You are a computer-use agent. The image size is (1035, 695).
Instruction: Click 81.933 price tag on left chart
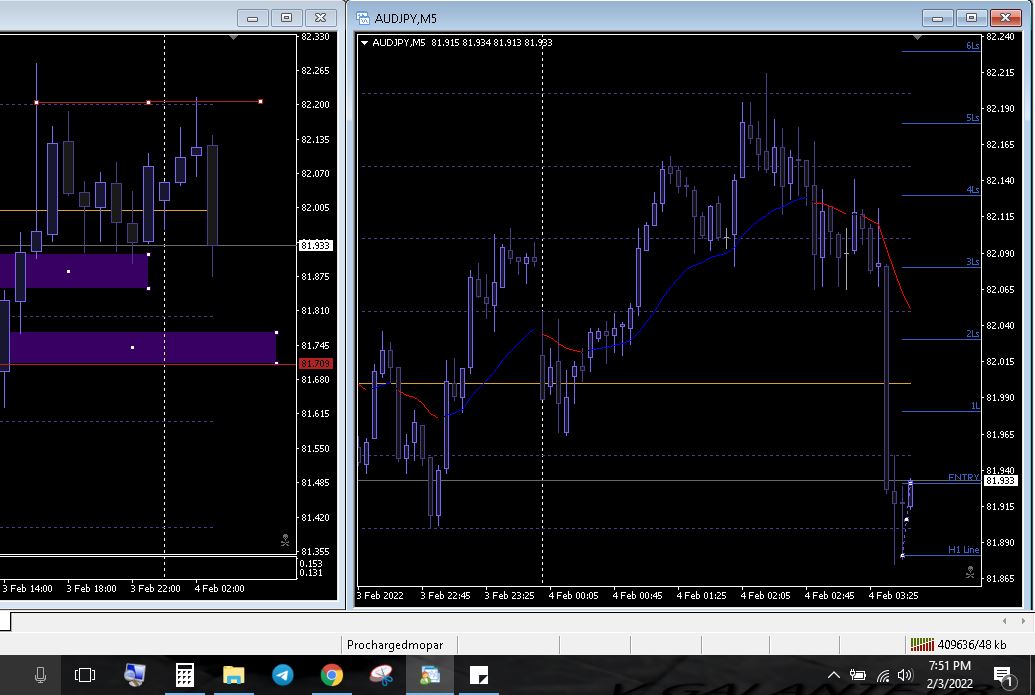(x=316, y=245)
